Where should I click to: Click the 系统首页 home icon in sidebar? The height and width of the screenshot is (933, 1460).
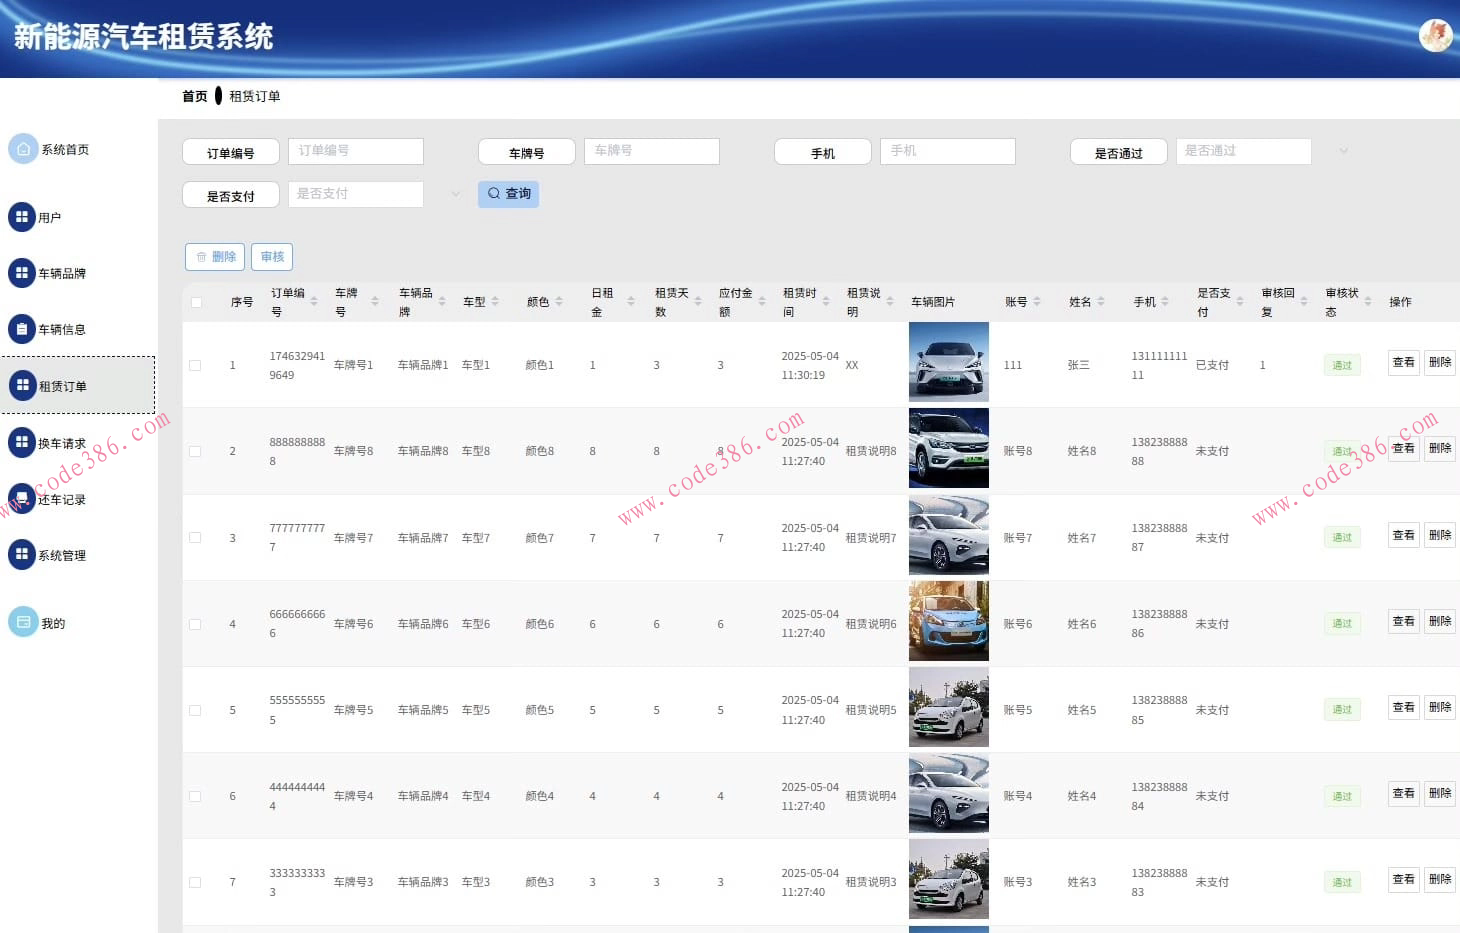23,149
